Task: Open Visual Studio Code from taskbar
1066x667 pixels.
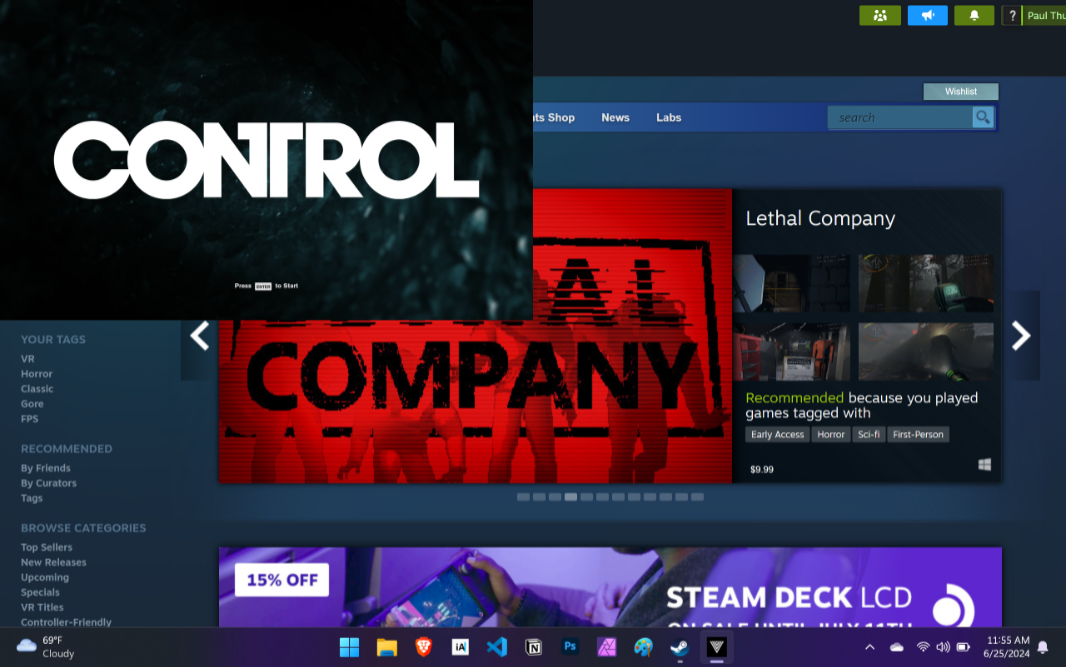Action: click(497, 647)
